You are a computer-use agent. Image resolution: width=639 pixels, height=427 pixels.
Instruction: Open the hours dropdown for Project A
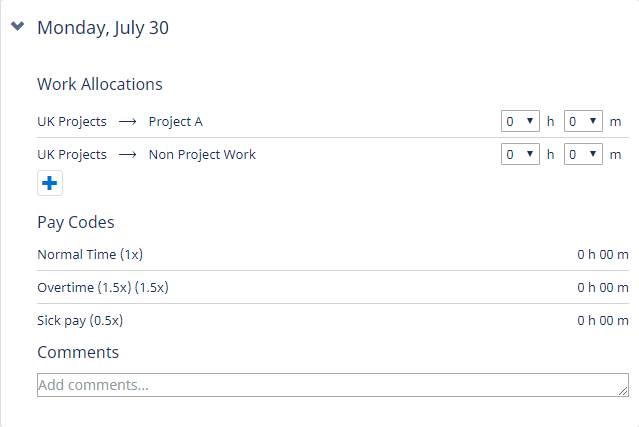(x=520, y=121)
